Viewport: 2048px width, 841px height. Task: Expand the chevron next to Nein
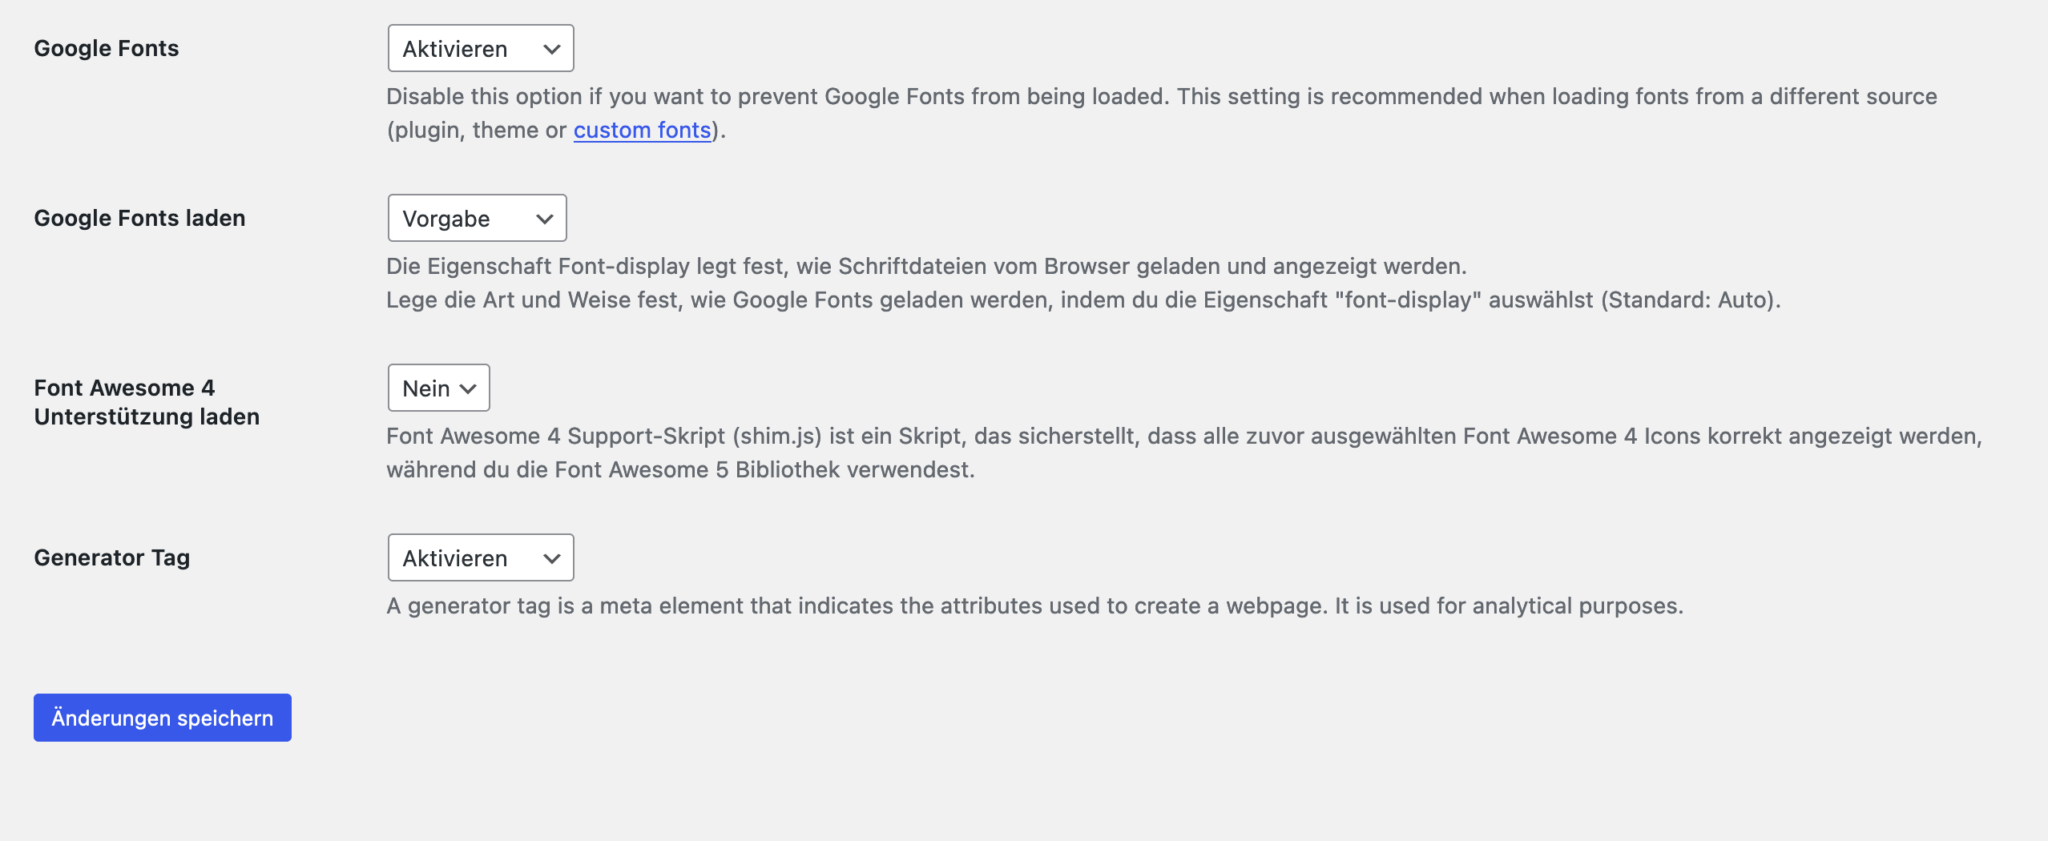point(467,387)
